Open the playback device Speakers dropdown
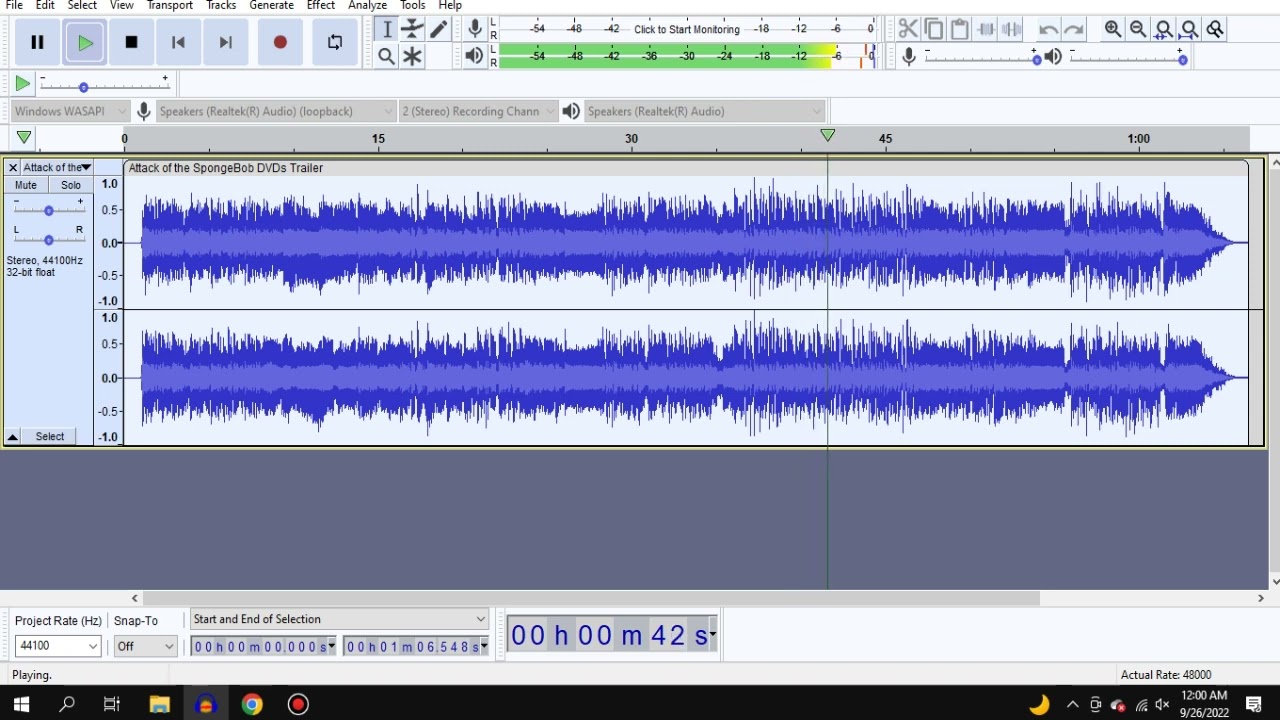The height and width of the screenshot is (720, 1280). (704, 111)
